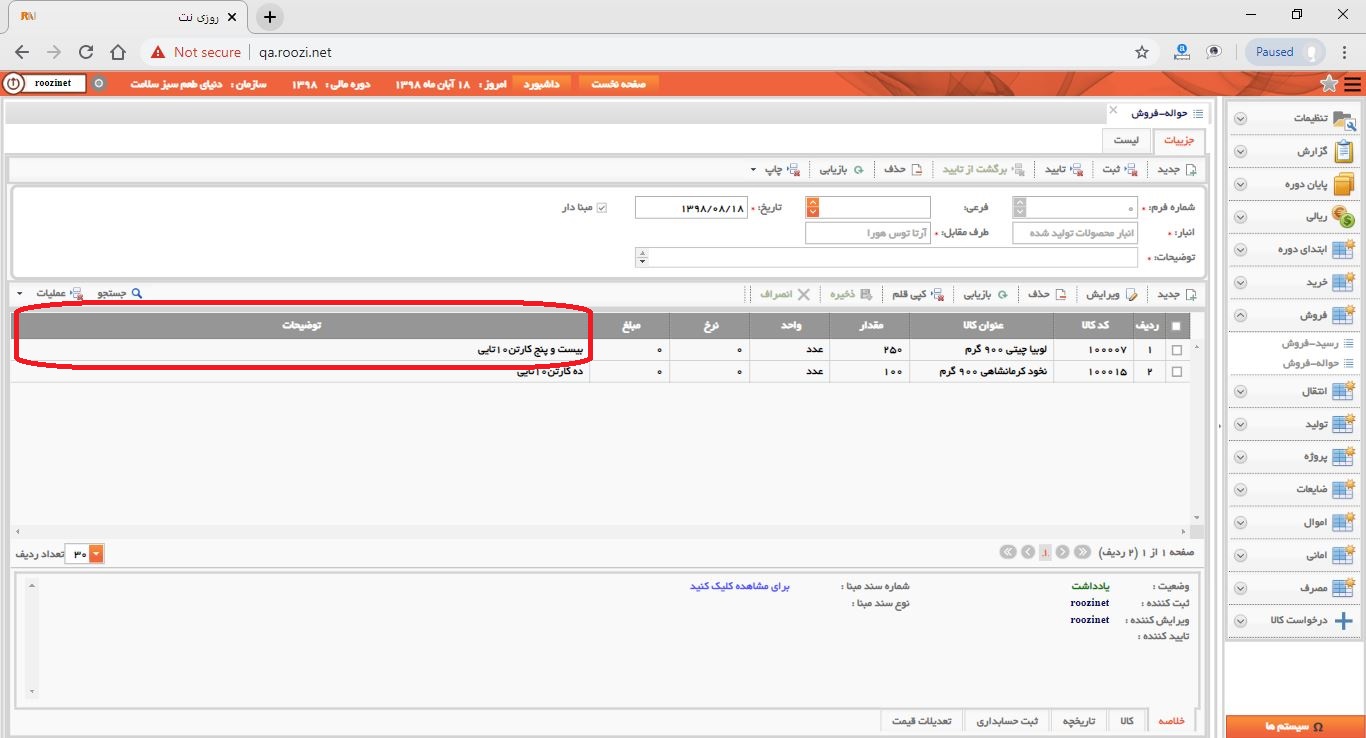This screenshot has width=1366, height=738.
Task: Click the ثبت button in form toolbar
Action: (x=1119, y=170)
